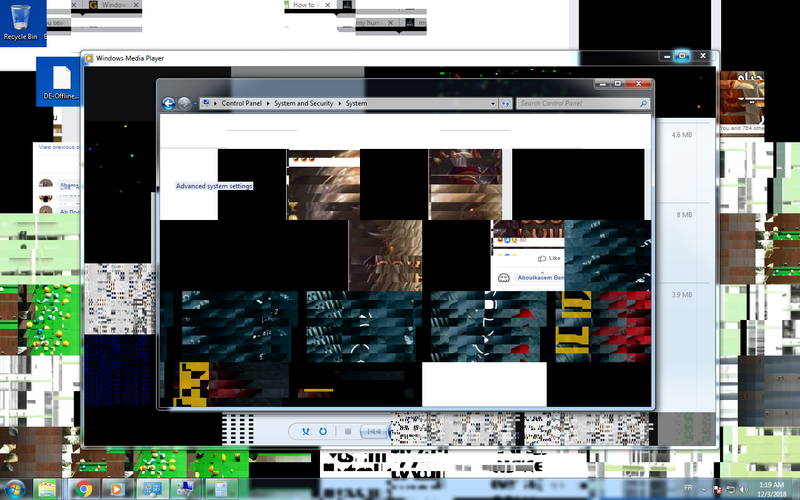Click the System breadcrumb segment
Screen dimensions: 800x500
click(356, 103)
